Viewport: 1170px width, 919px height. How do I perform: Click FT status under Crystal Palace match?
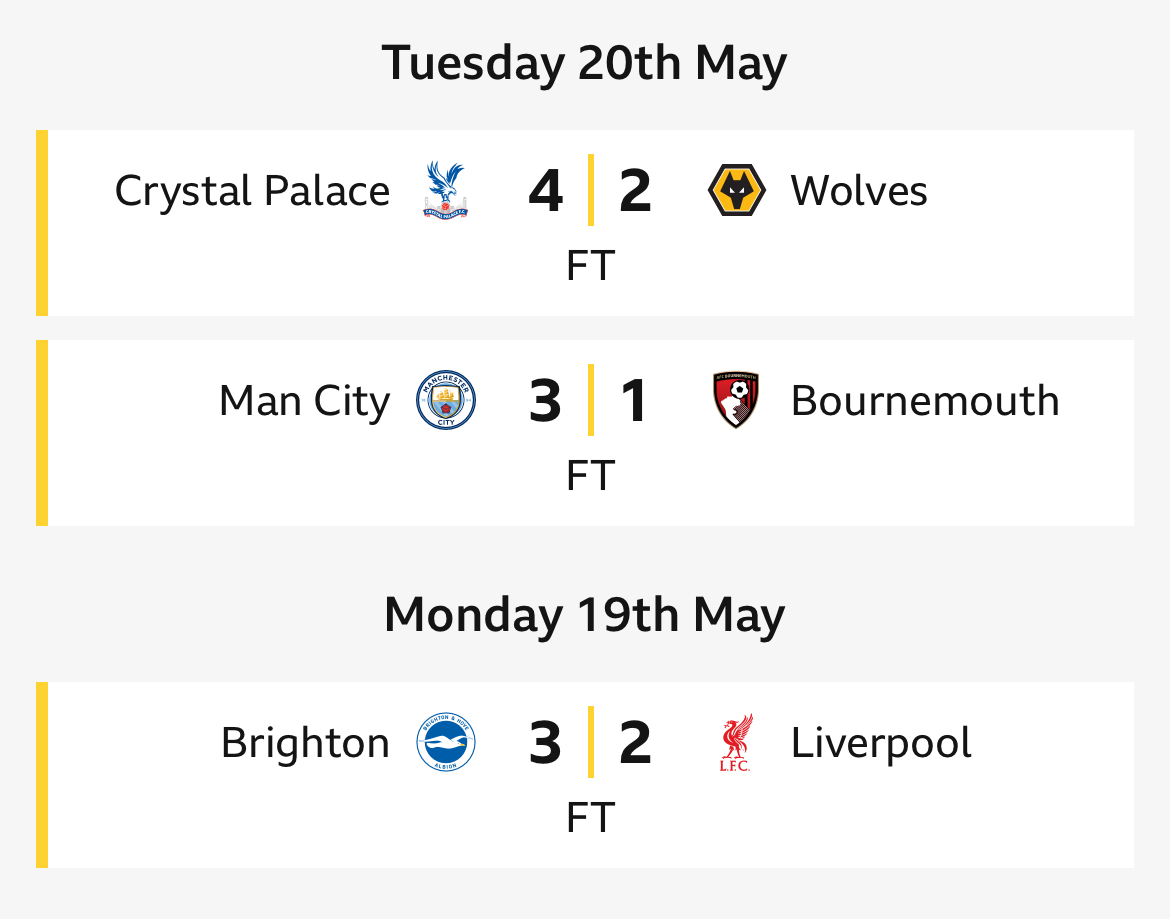590,266
